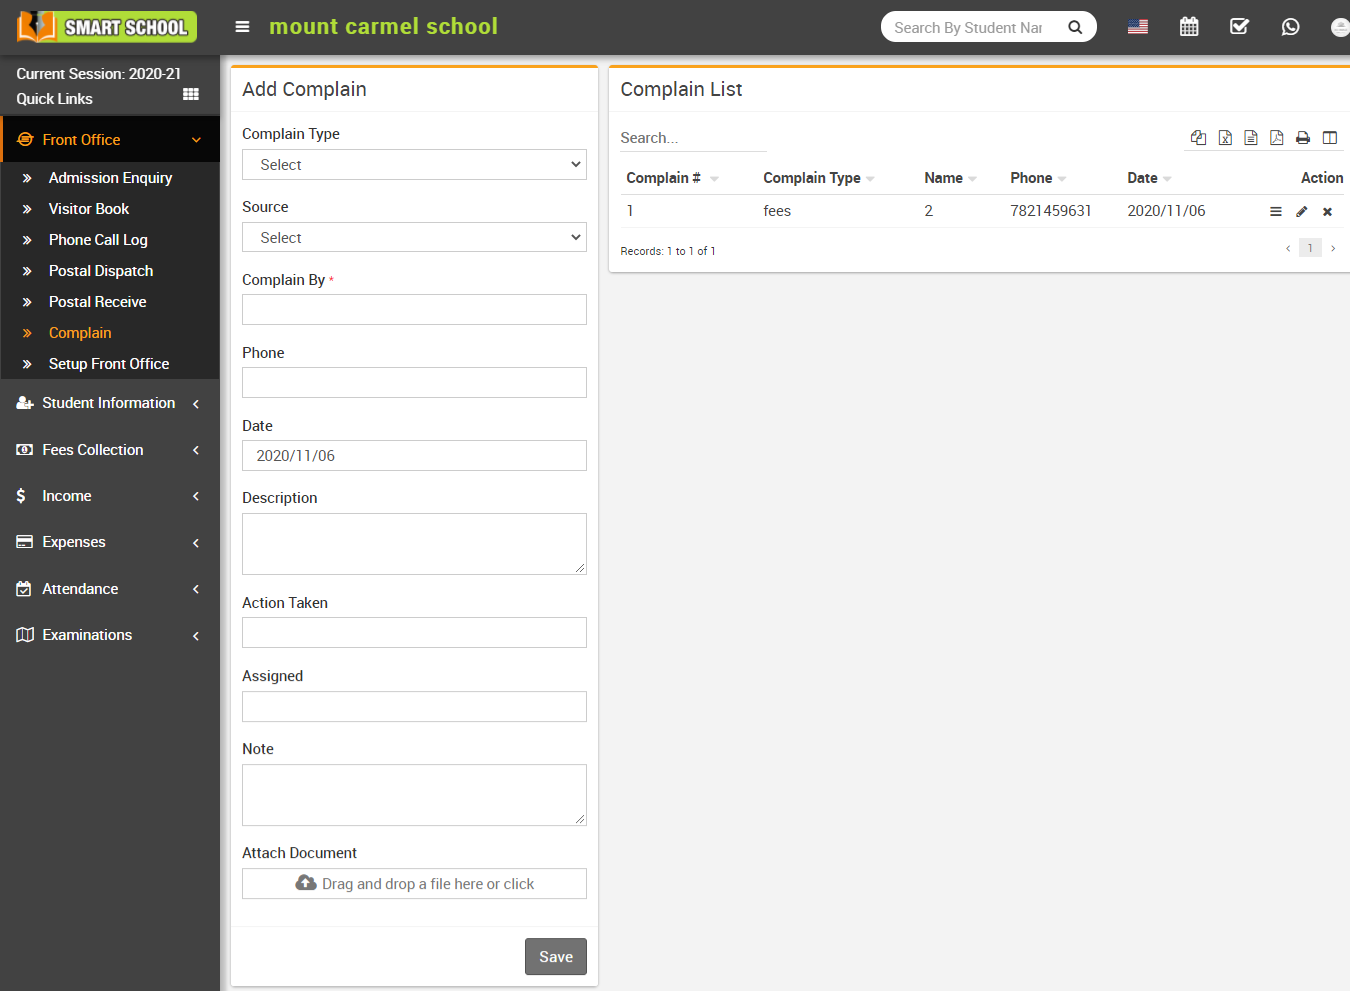The height and width of the screenshot is (991, 1350).
Task: Print the complain list
Action: click(x=1303, y=137)
